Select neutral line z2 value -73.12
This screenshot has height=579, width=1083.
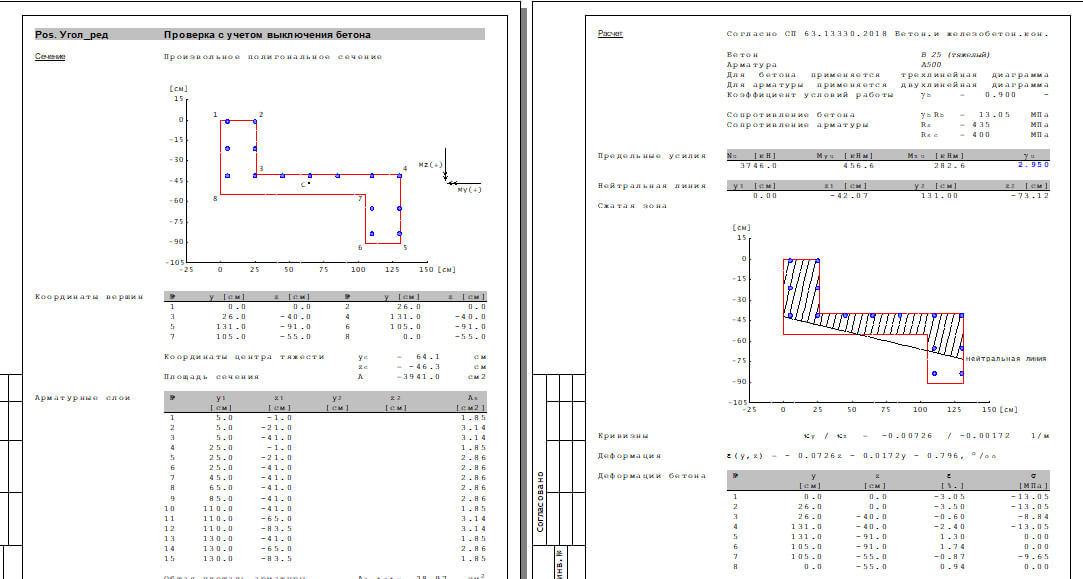[x=1030, y=196]
